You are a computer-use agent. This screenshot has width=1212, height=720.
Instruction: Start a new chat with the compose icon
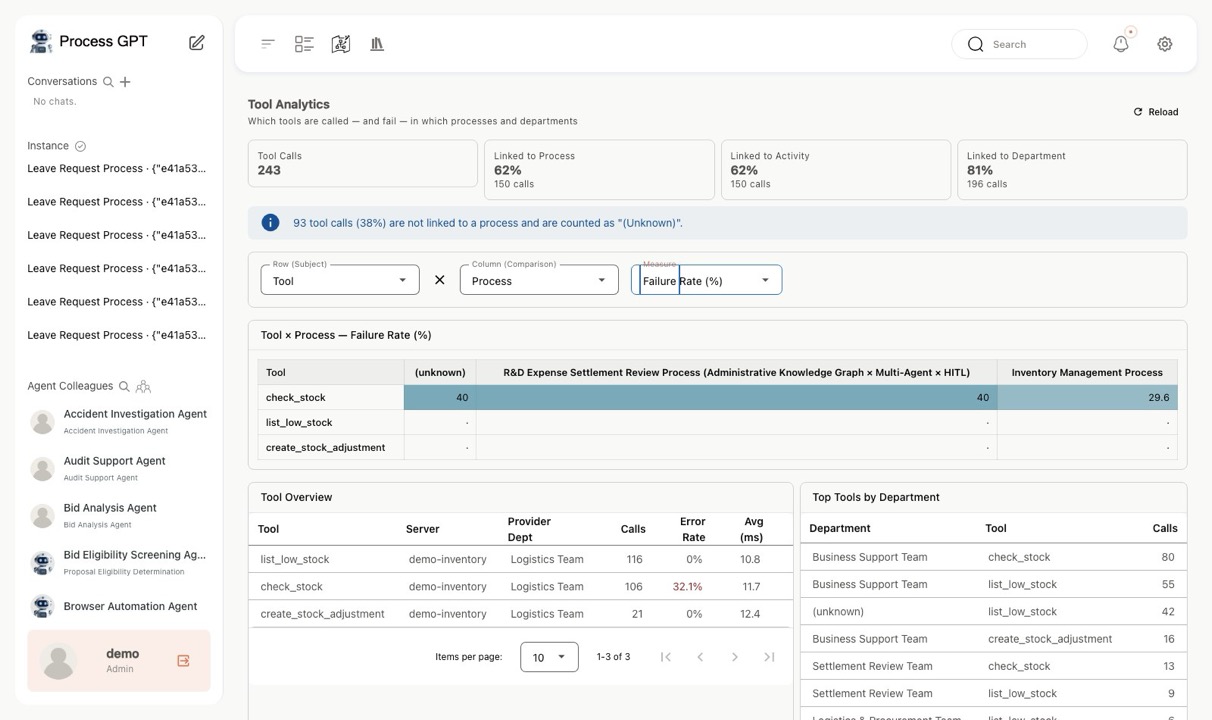[x=197, y=42]
